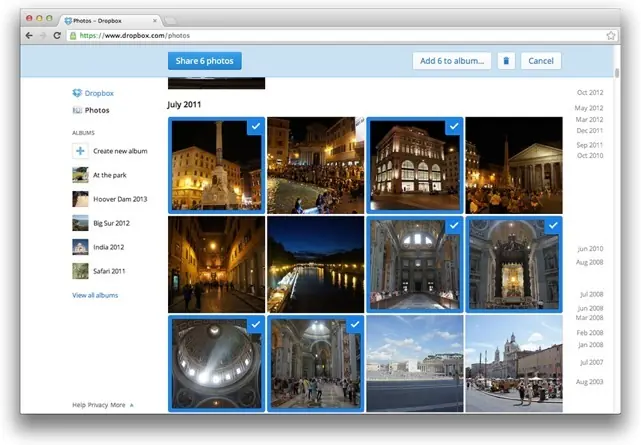Reload the page with refresh icon
The image size is (641, 445).
(57, 36)
